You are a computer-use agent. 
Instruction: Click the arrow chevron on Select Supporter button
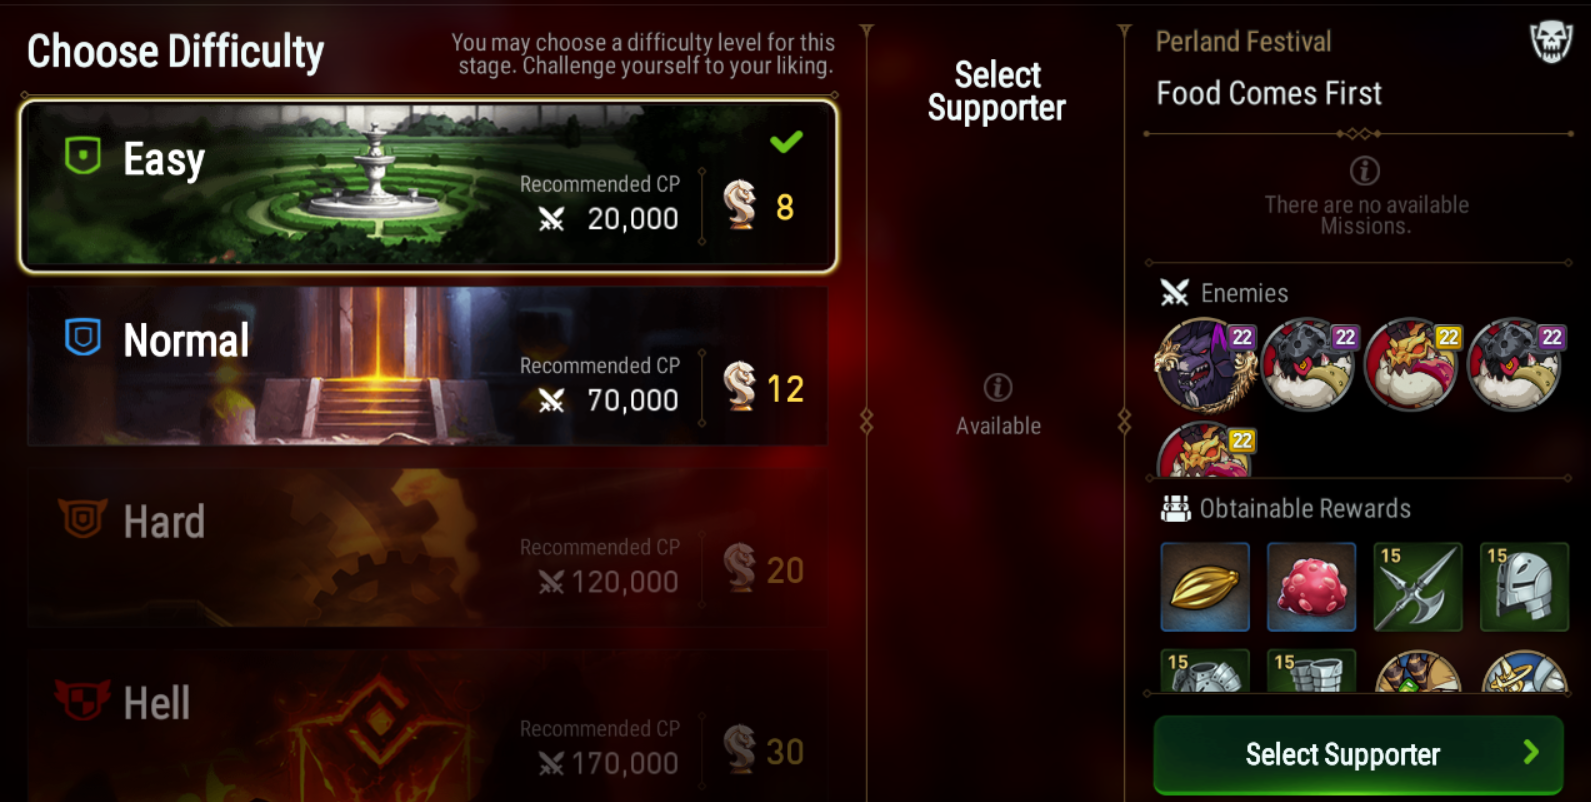1531,752
